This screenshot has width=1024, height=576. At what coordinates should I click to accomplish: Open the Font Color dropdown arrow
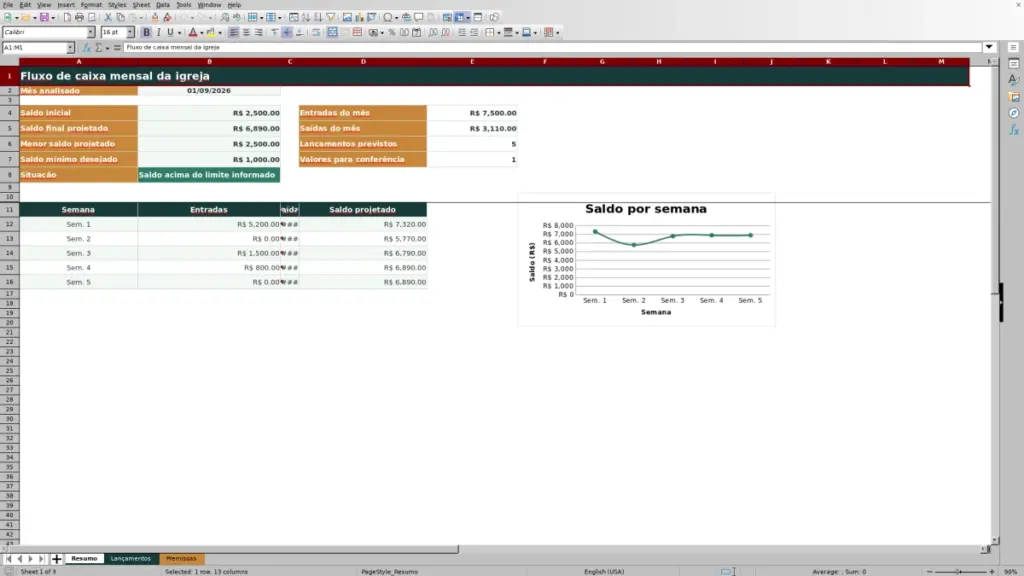pos(201,33)
